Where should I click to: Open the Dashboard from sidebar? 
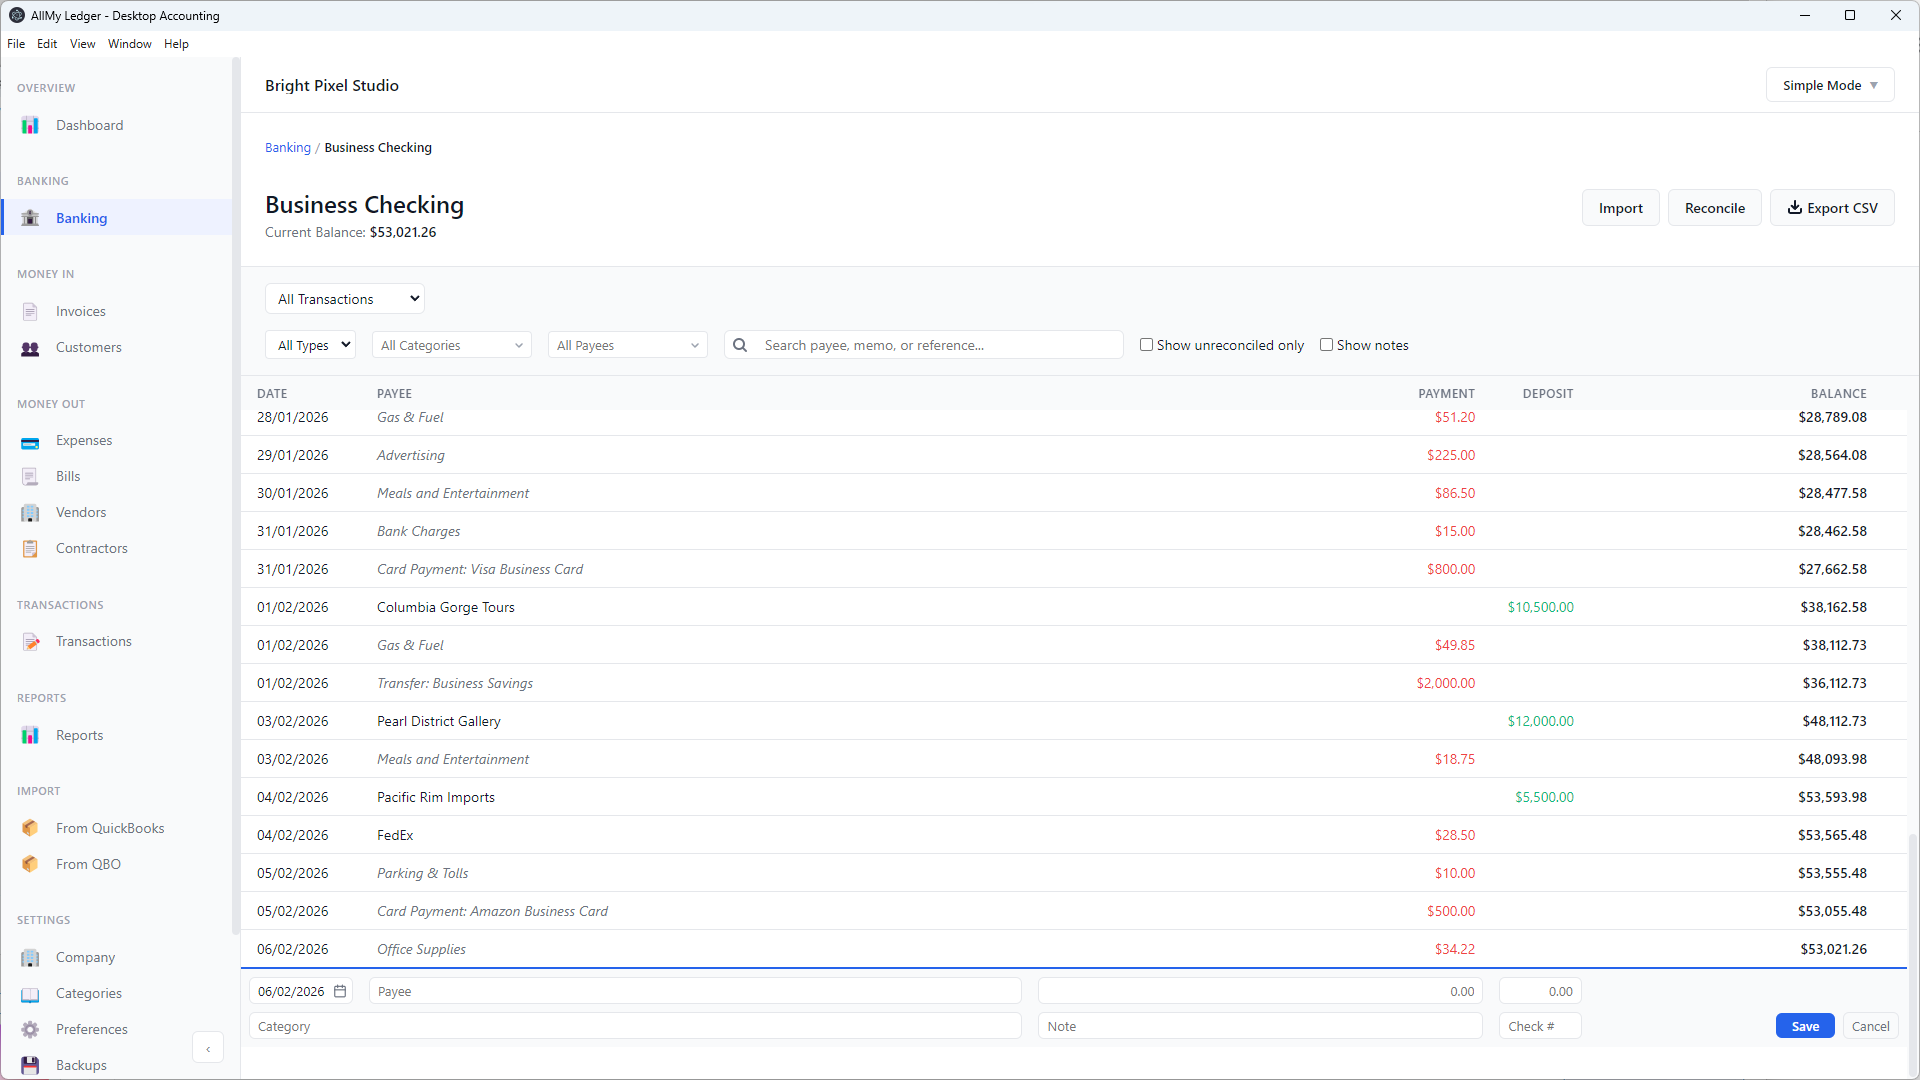tap(89, 124)
